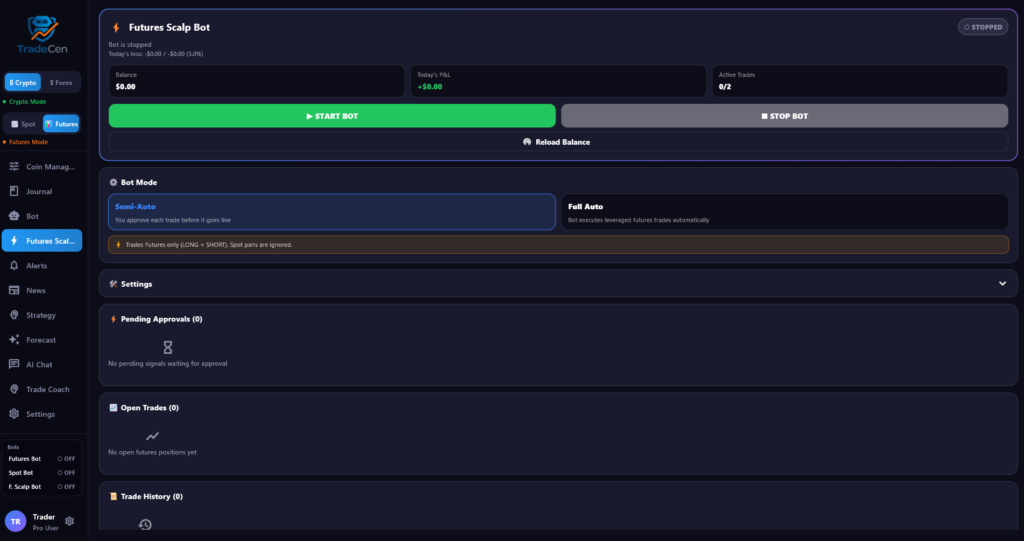The image size is (1024, 541).
Task: Go to Journal page
Action: coord(42,191)
